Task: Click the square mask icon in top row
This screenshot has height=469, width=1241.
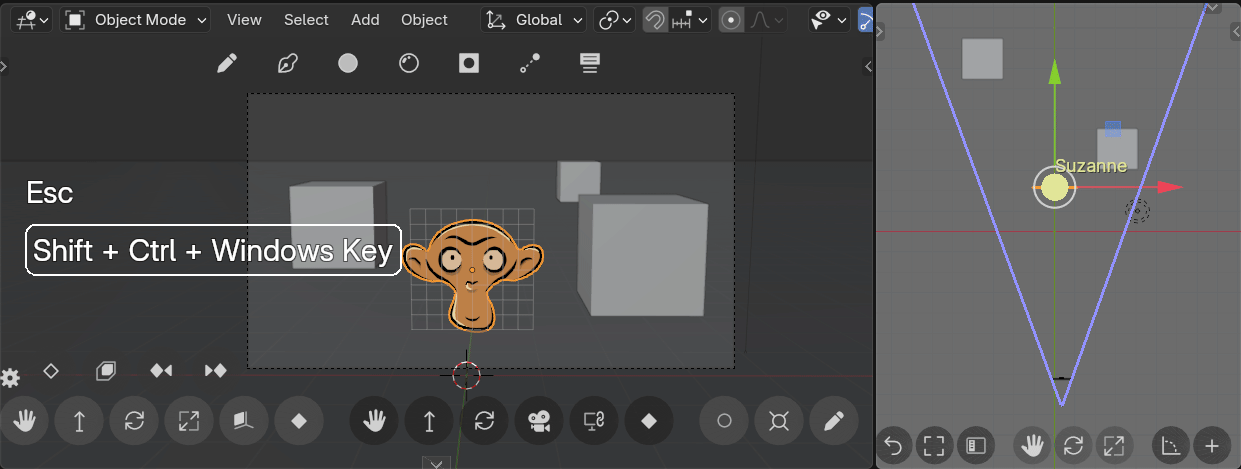Action: 469,64
